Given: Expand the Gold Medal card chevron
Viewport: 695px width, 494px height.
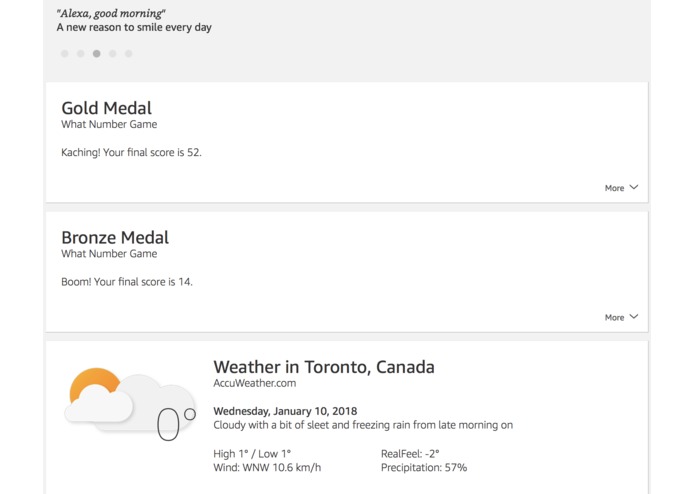Looking at the screenshot, I should [634, 187].
